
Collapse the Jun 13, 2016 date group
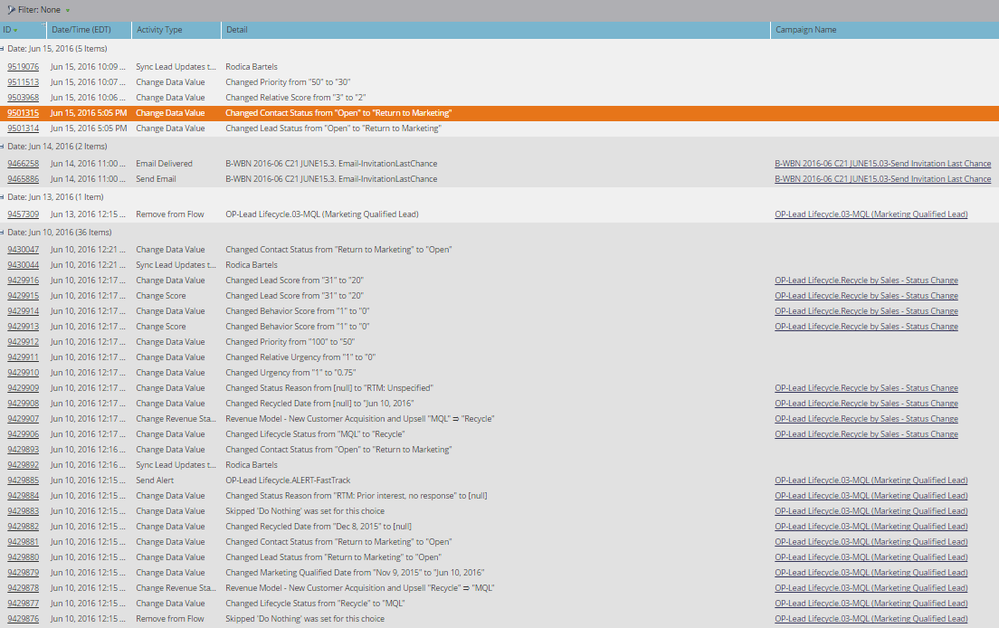pyautogui.click(x=3, y=197)
